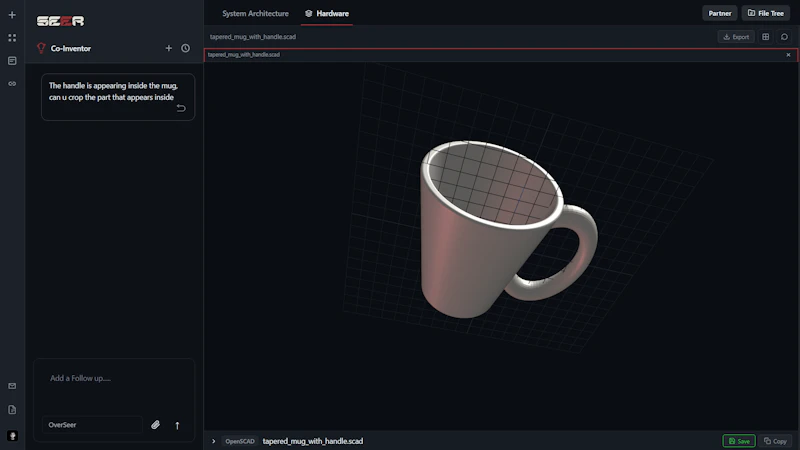The image size is (800, 450).
Task: Click the bottom bar filename tapered_mug_with_handle.scad
Action: pyautogui.click(x=313, y=441)
